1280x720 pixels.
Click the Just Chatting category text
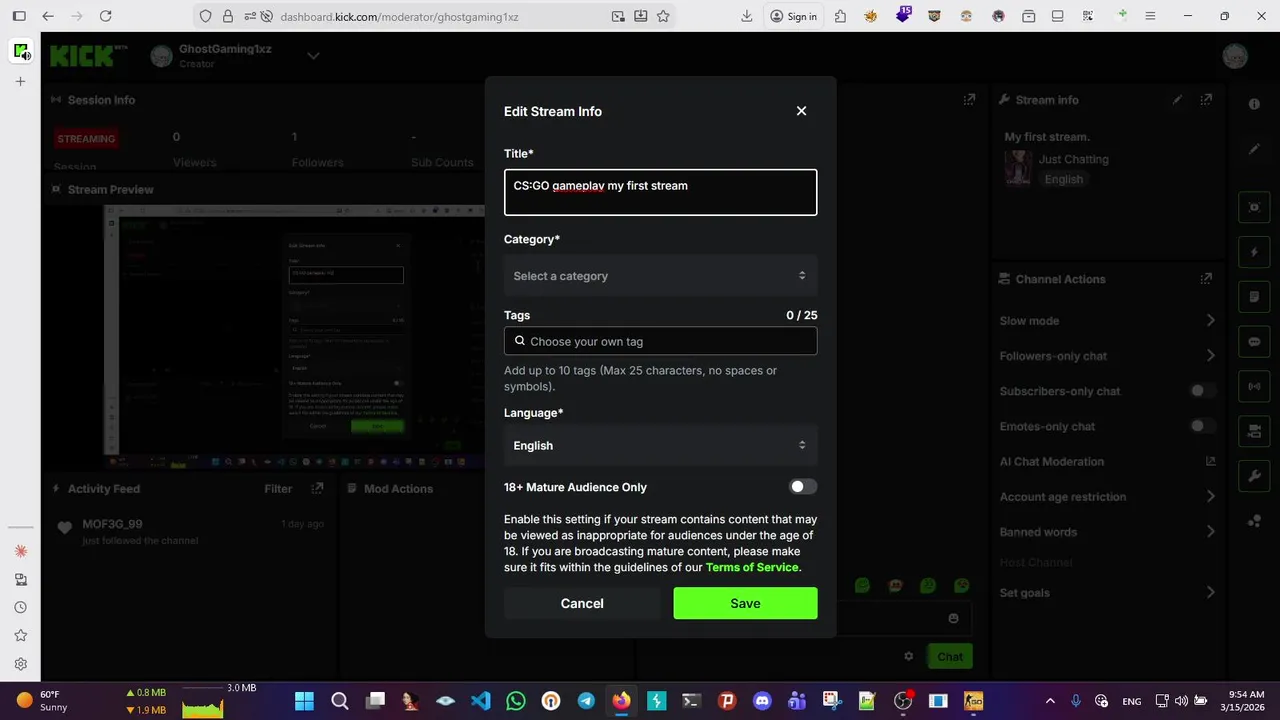1073,159
